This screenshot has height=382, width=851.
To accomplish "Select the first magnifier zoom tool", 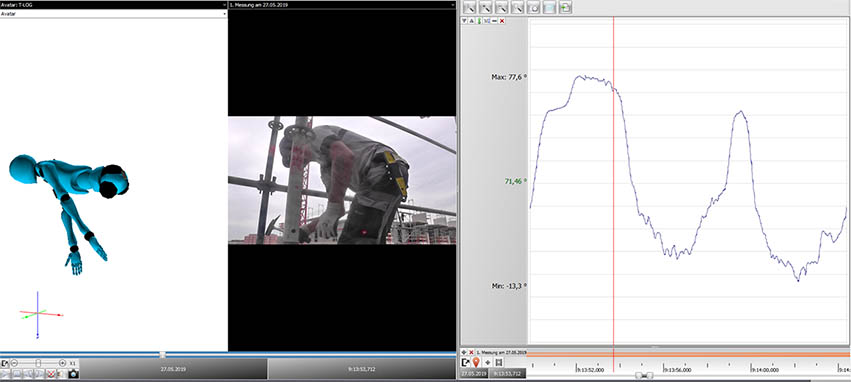I will click(470, 8).
